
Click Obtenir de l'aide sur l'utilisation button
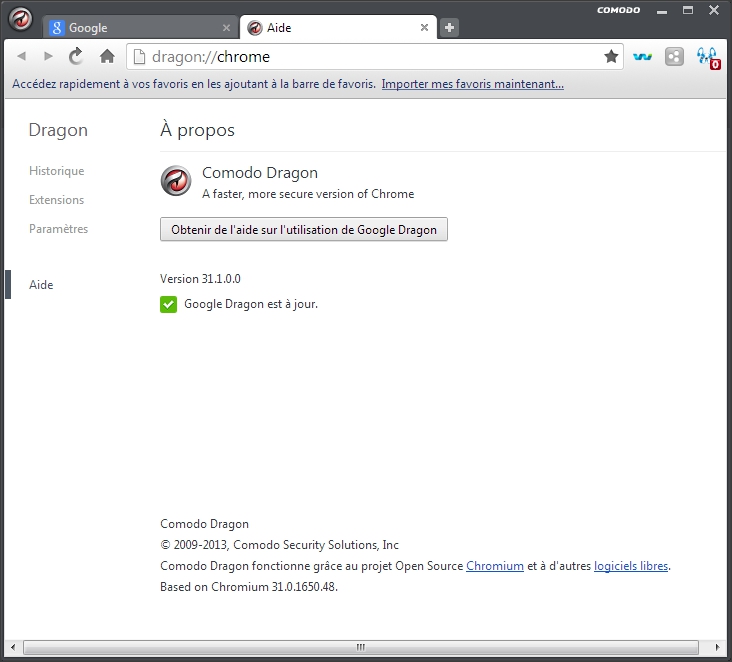pyautogui.click(x=304, y=229)
